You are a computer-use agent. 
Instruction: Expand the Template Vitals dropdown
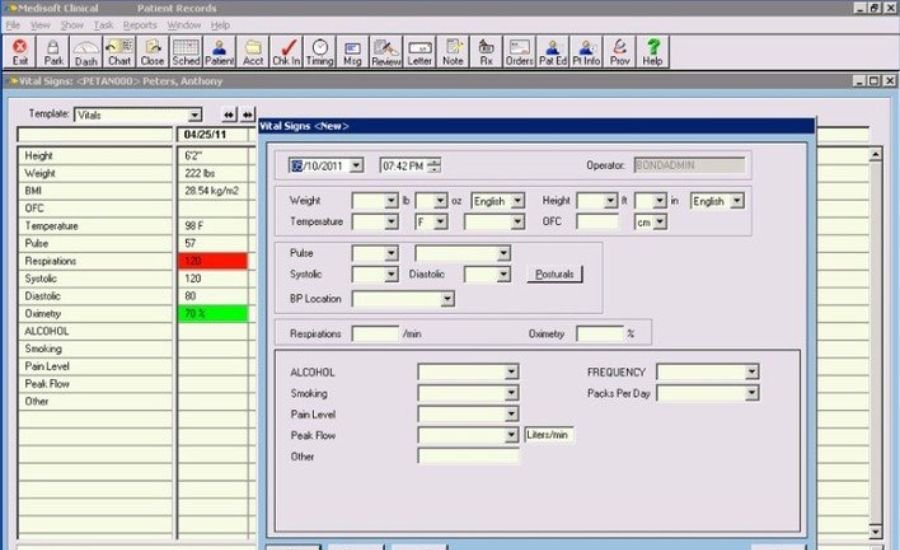click(x=195, y=115)
